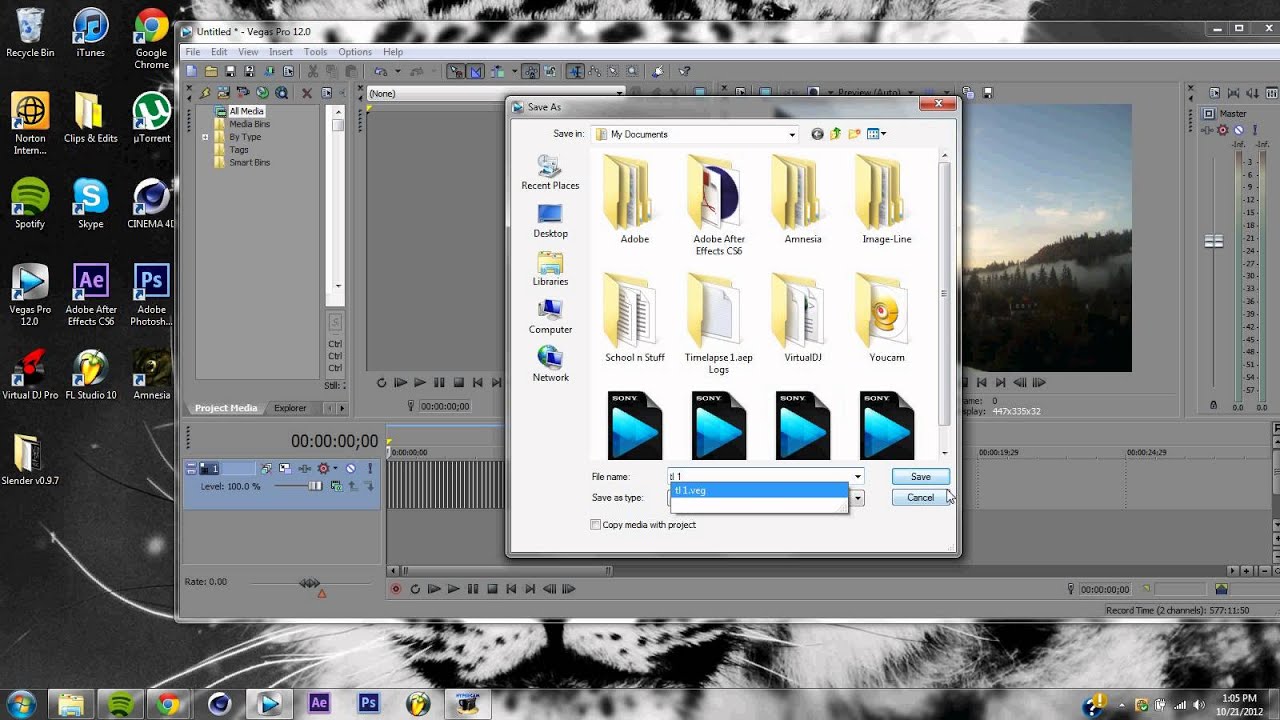Select the Image-Line folder
Screen dimensions: 1280x720
(x=887, y=199)
